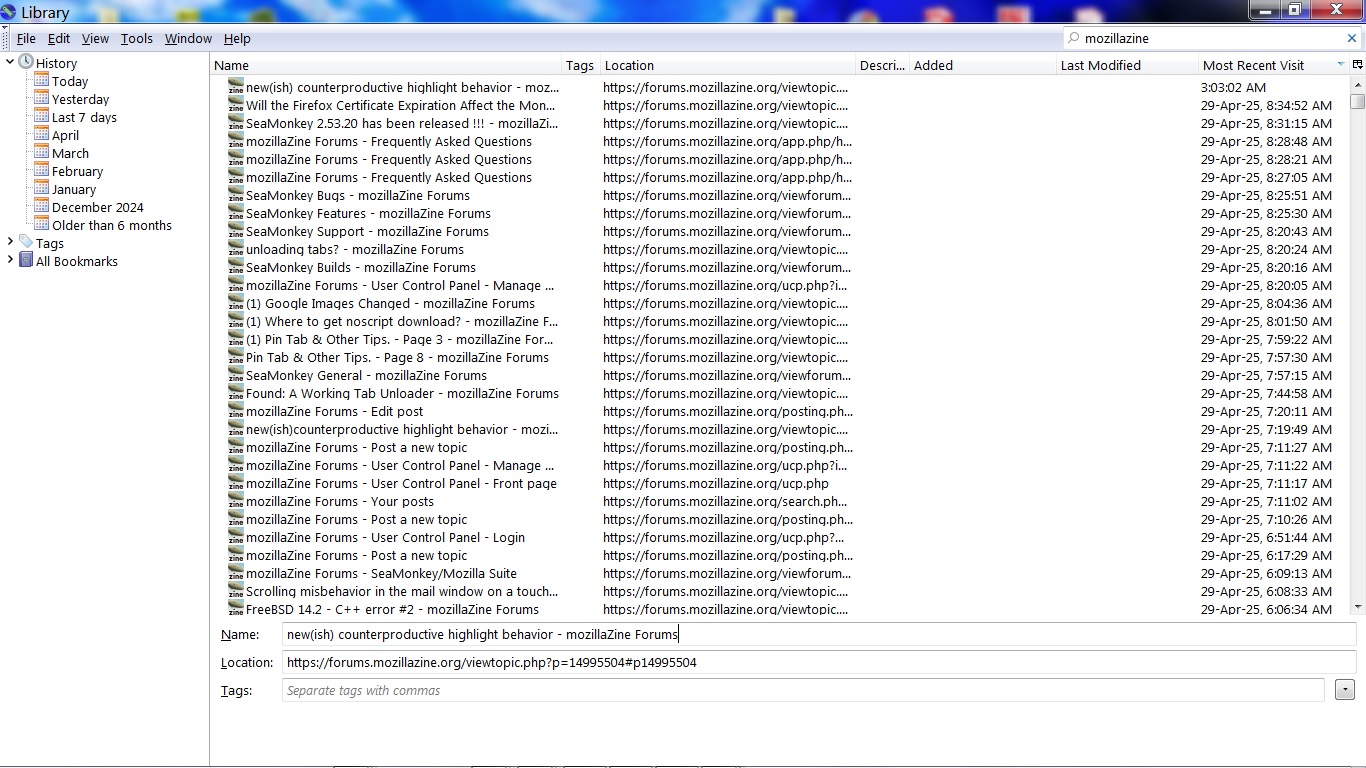Viewport: 1366px width, 768px height.
Task: Click the All Bookmarks book icon
Action: click(26, 260)
